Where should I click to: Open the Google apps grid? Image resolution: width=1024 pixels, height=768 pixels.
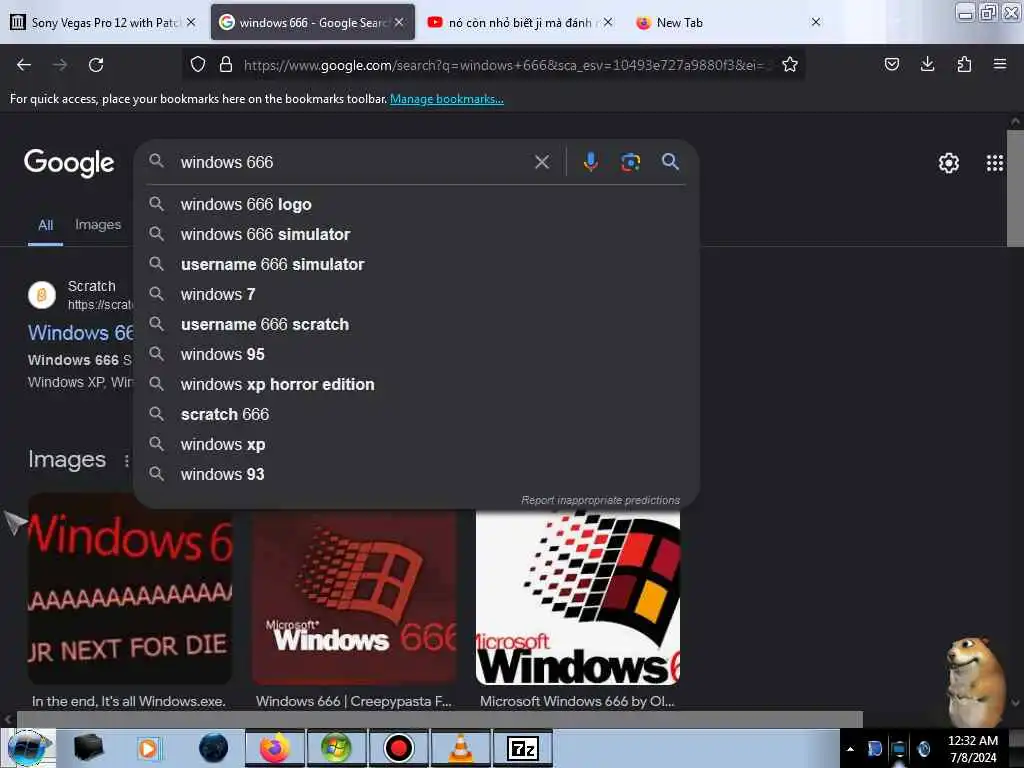995,163
